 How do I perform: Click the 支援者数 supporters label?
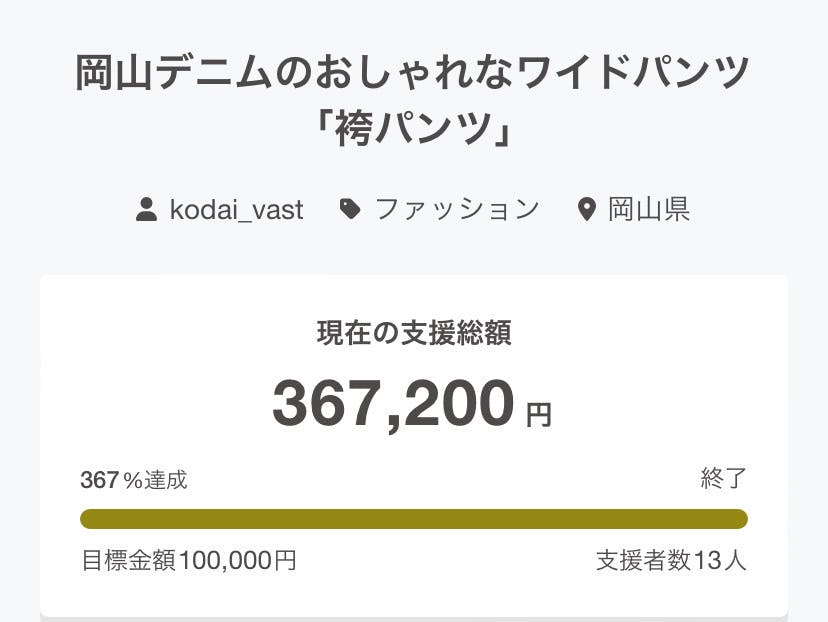pyautogui.click(x=643, y=560)
